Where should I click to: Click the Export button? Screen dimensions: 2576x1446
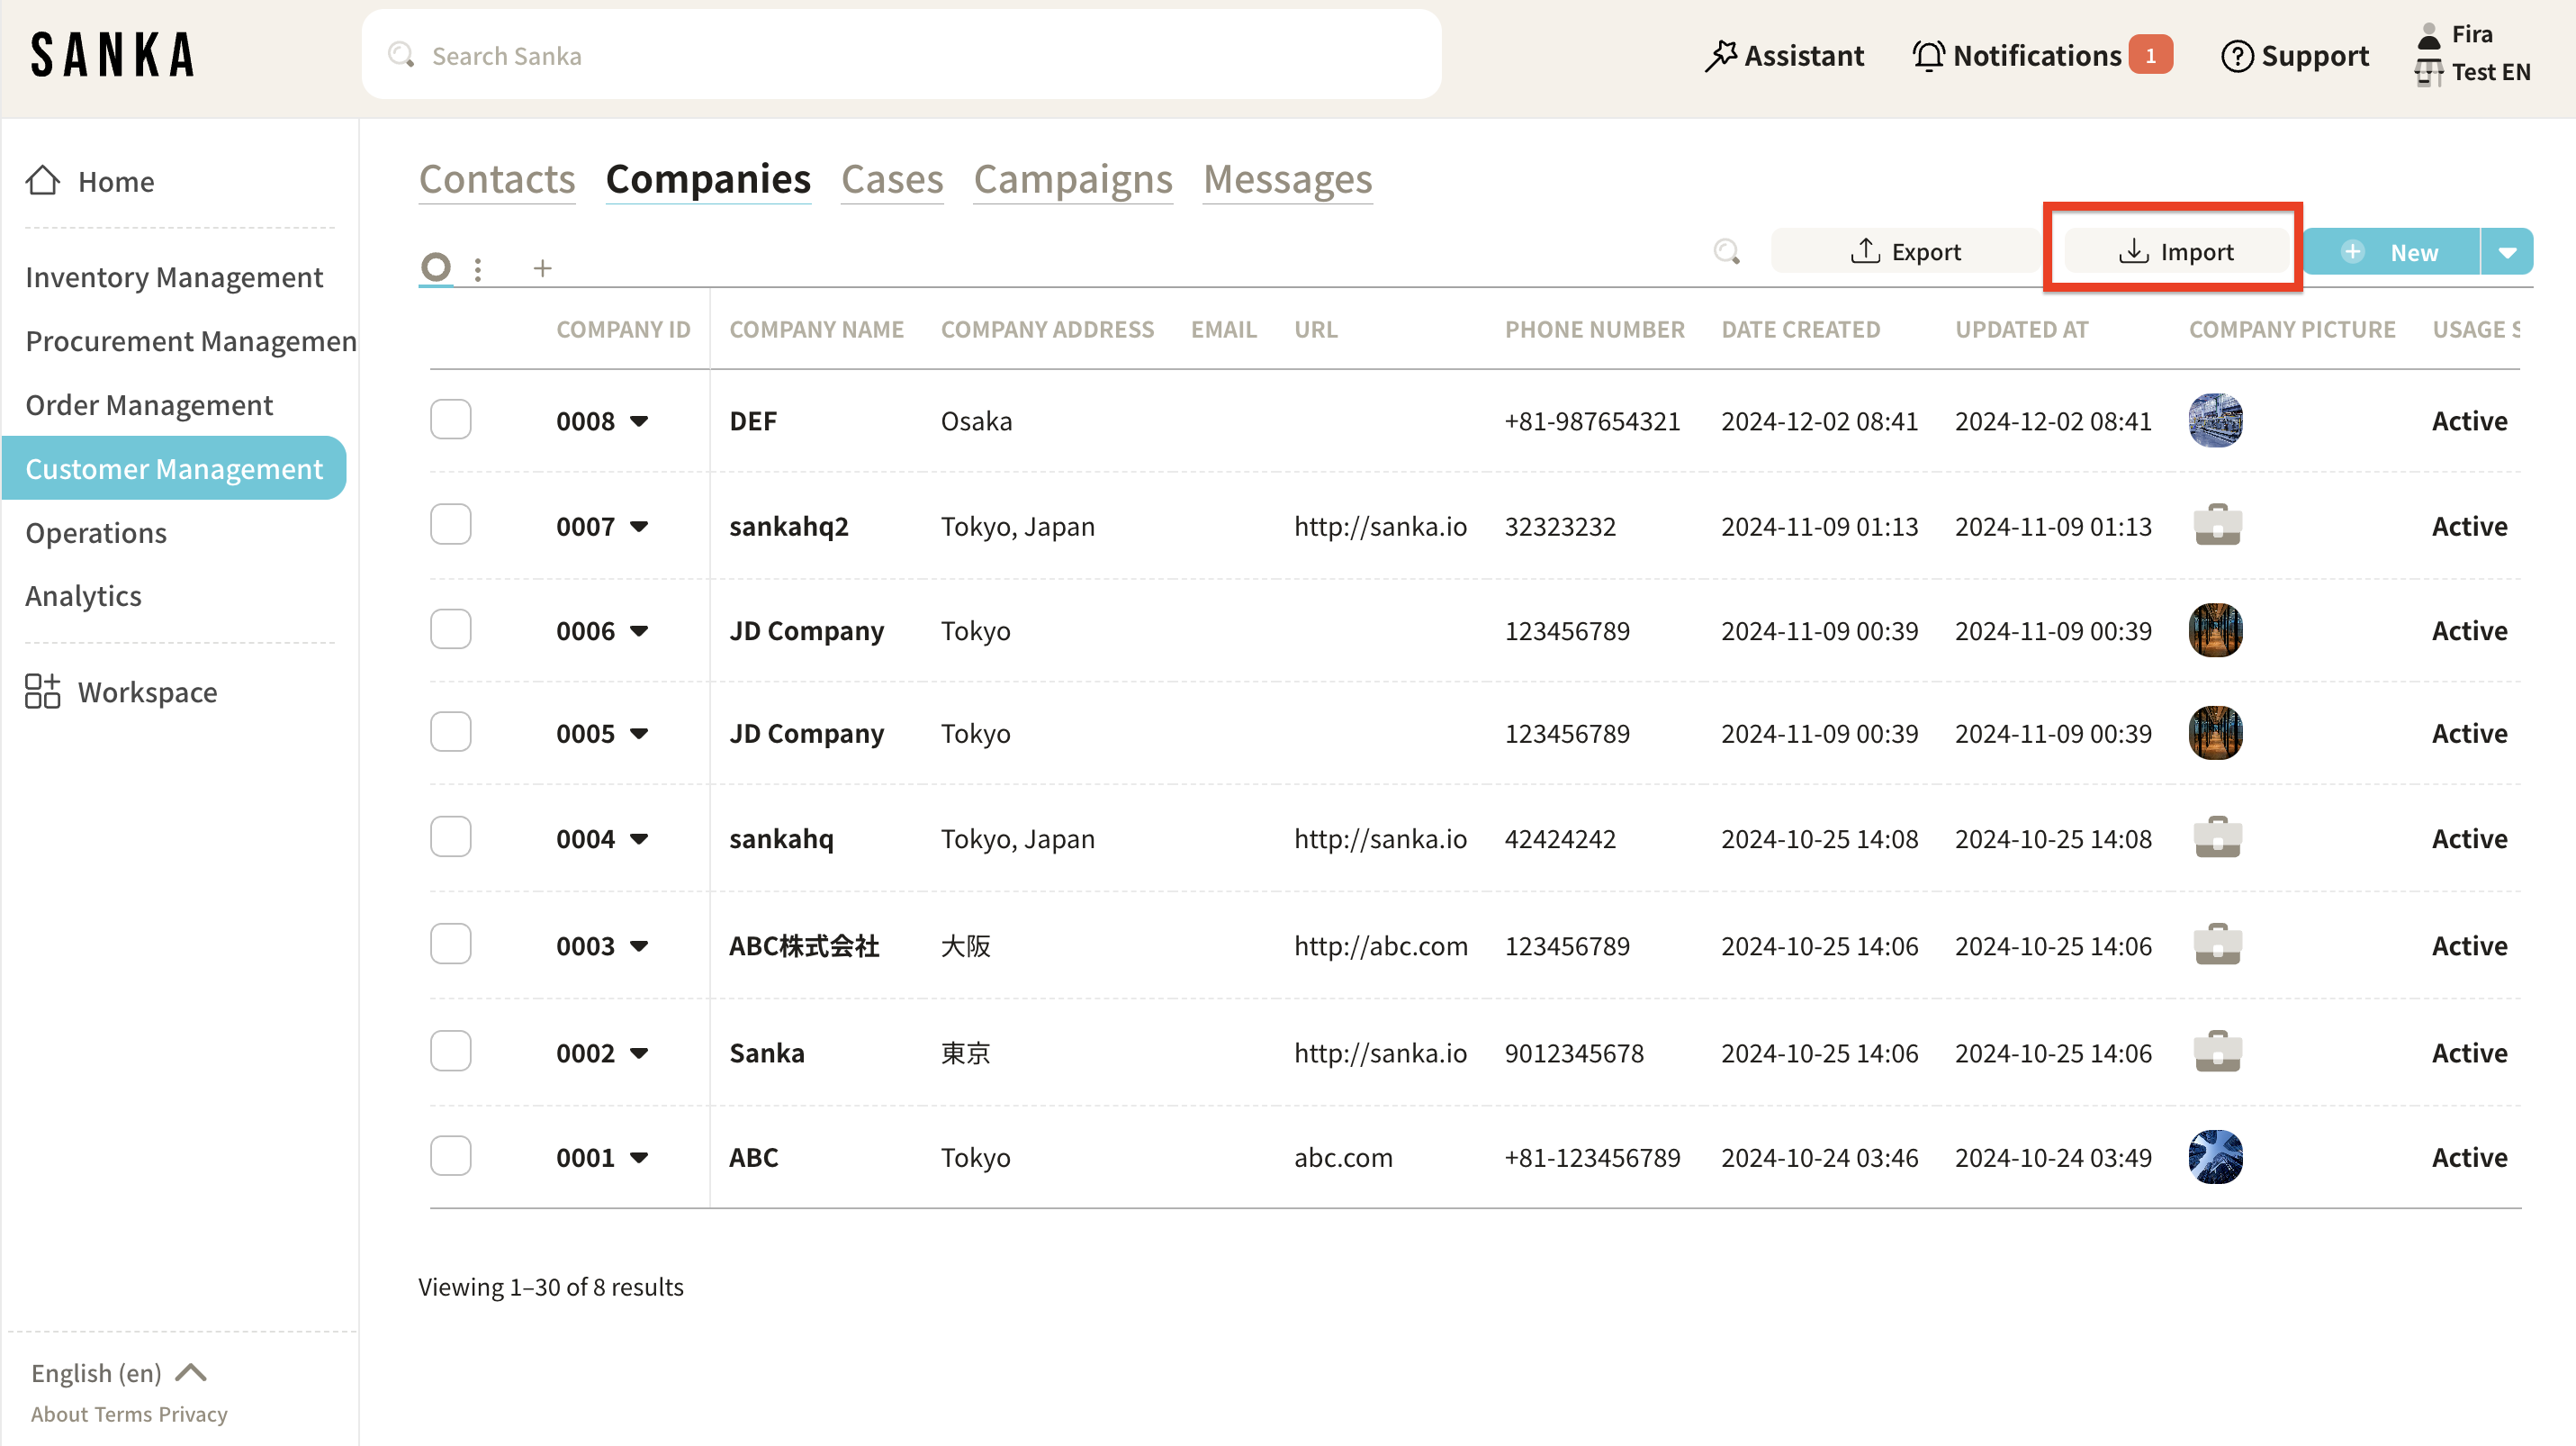1905,252
